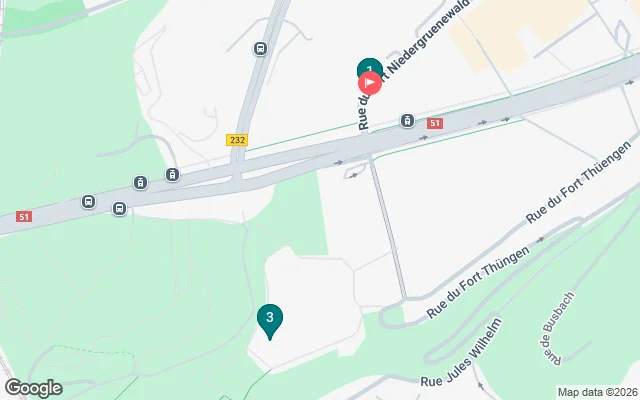Click the bus stop icon on road 232
The height and width of the screenshot is (400, 640).
pyautogui.click(x=260, y=49)
